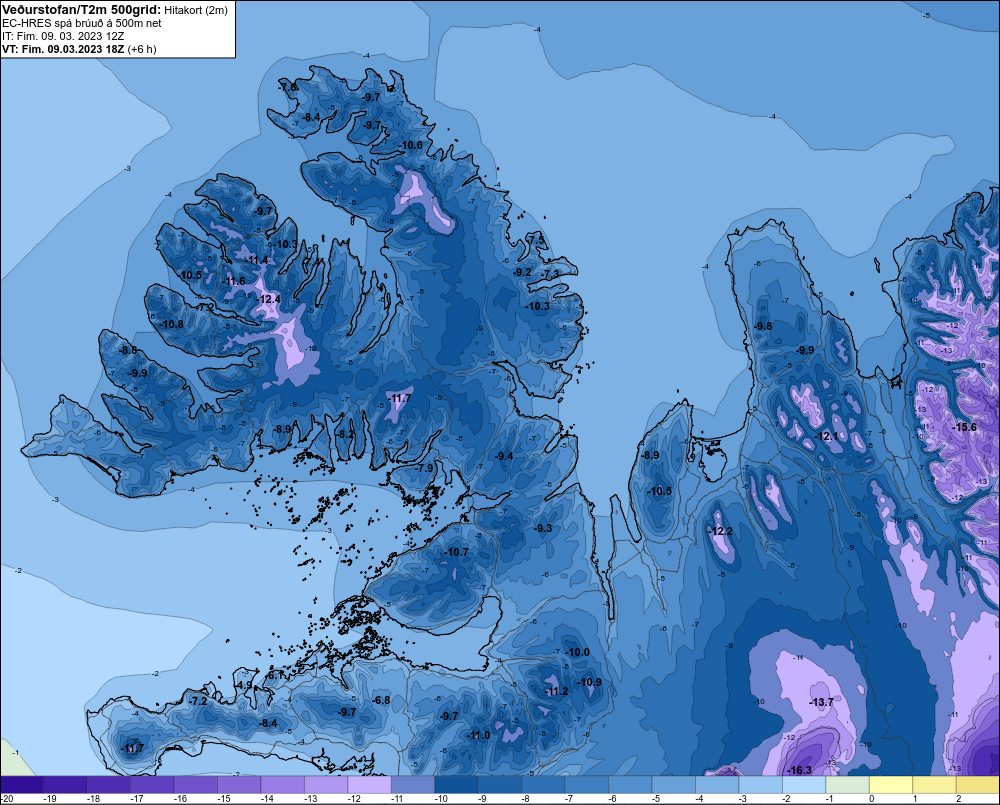Click the -8.2 temperature label
The width and height of the screenshot is (1000, 805).
(x=345, y=434)
